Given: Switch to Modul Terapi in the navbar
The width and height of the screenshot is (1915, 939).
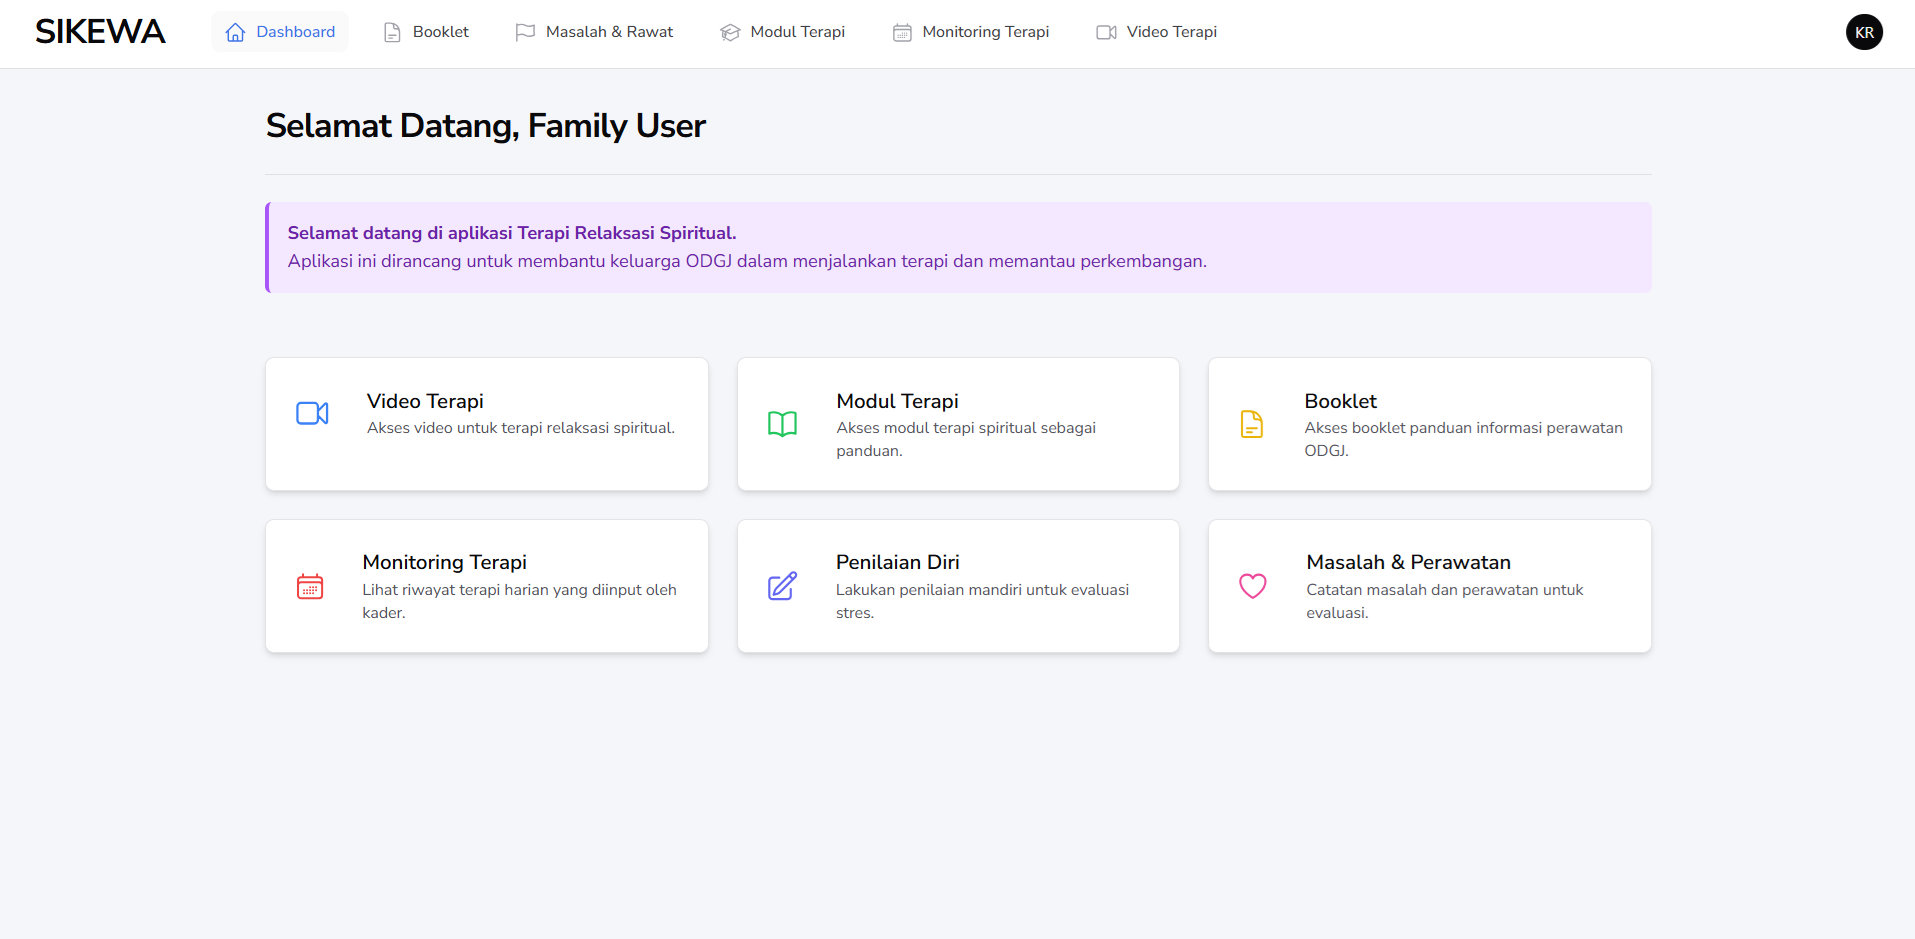Looking at the screenshot, I should click(x=783, y=32).
